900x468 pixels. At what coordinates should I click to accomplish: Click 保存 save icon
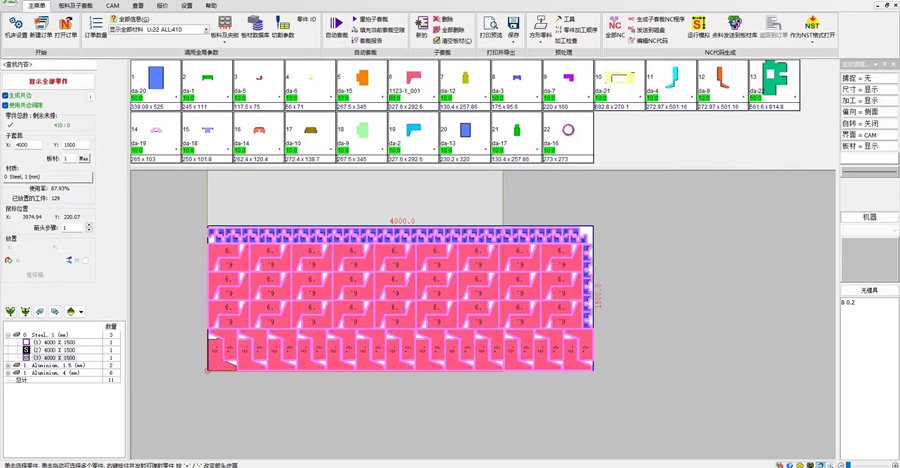(x=513, y=28)
